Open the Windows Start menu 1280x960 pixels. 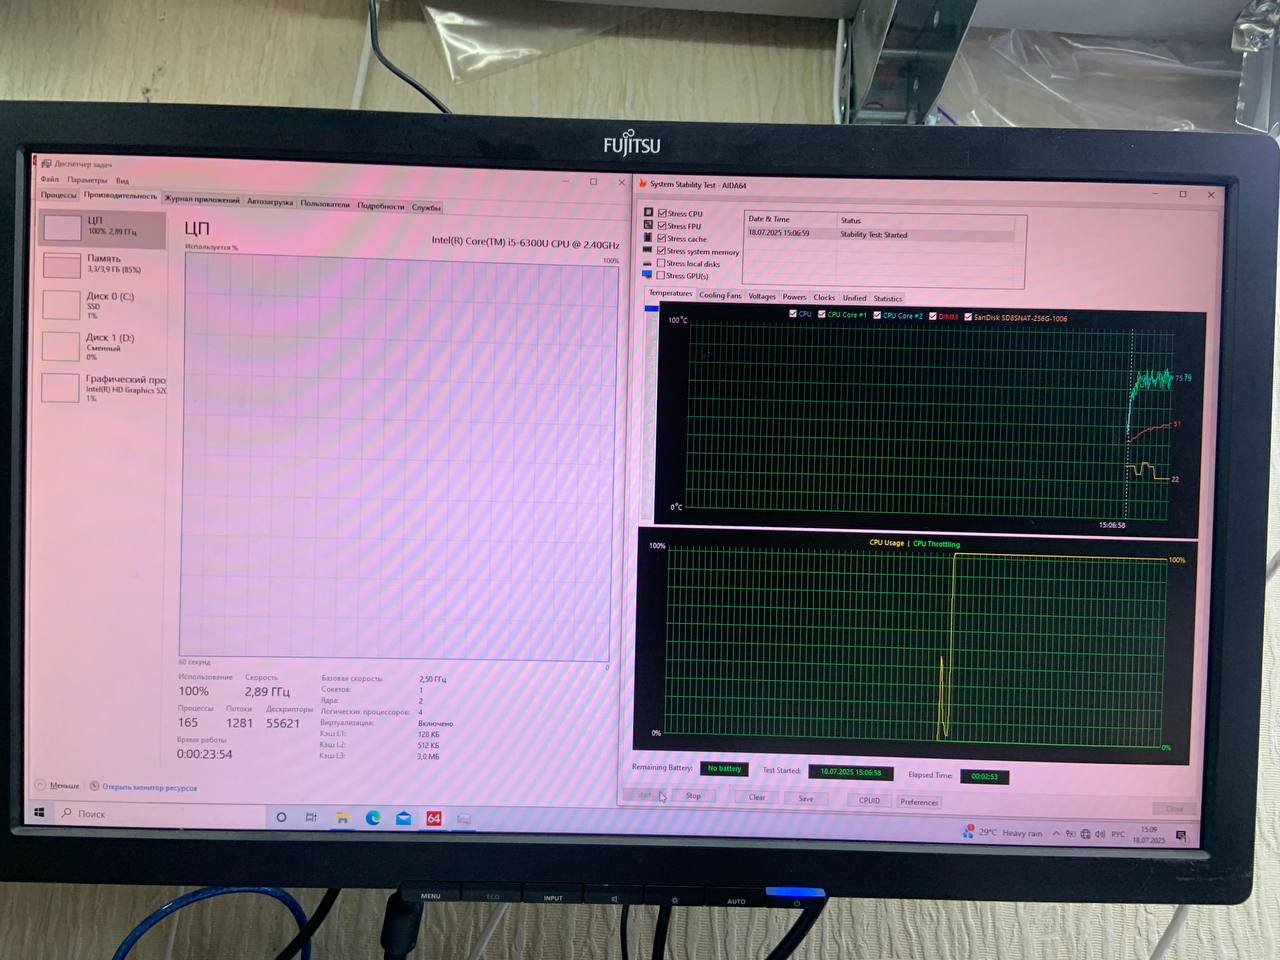click(40, 813)
